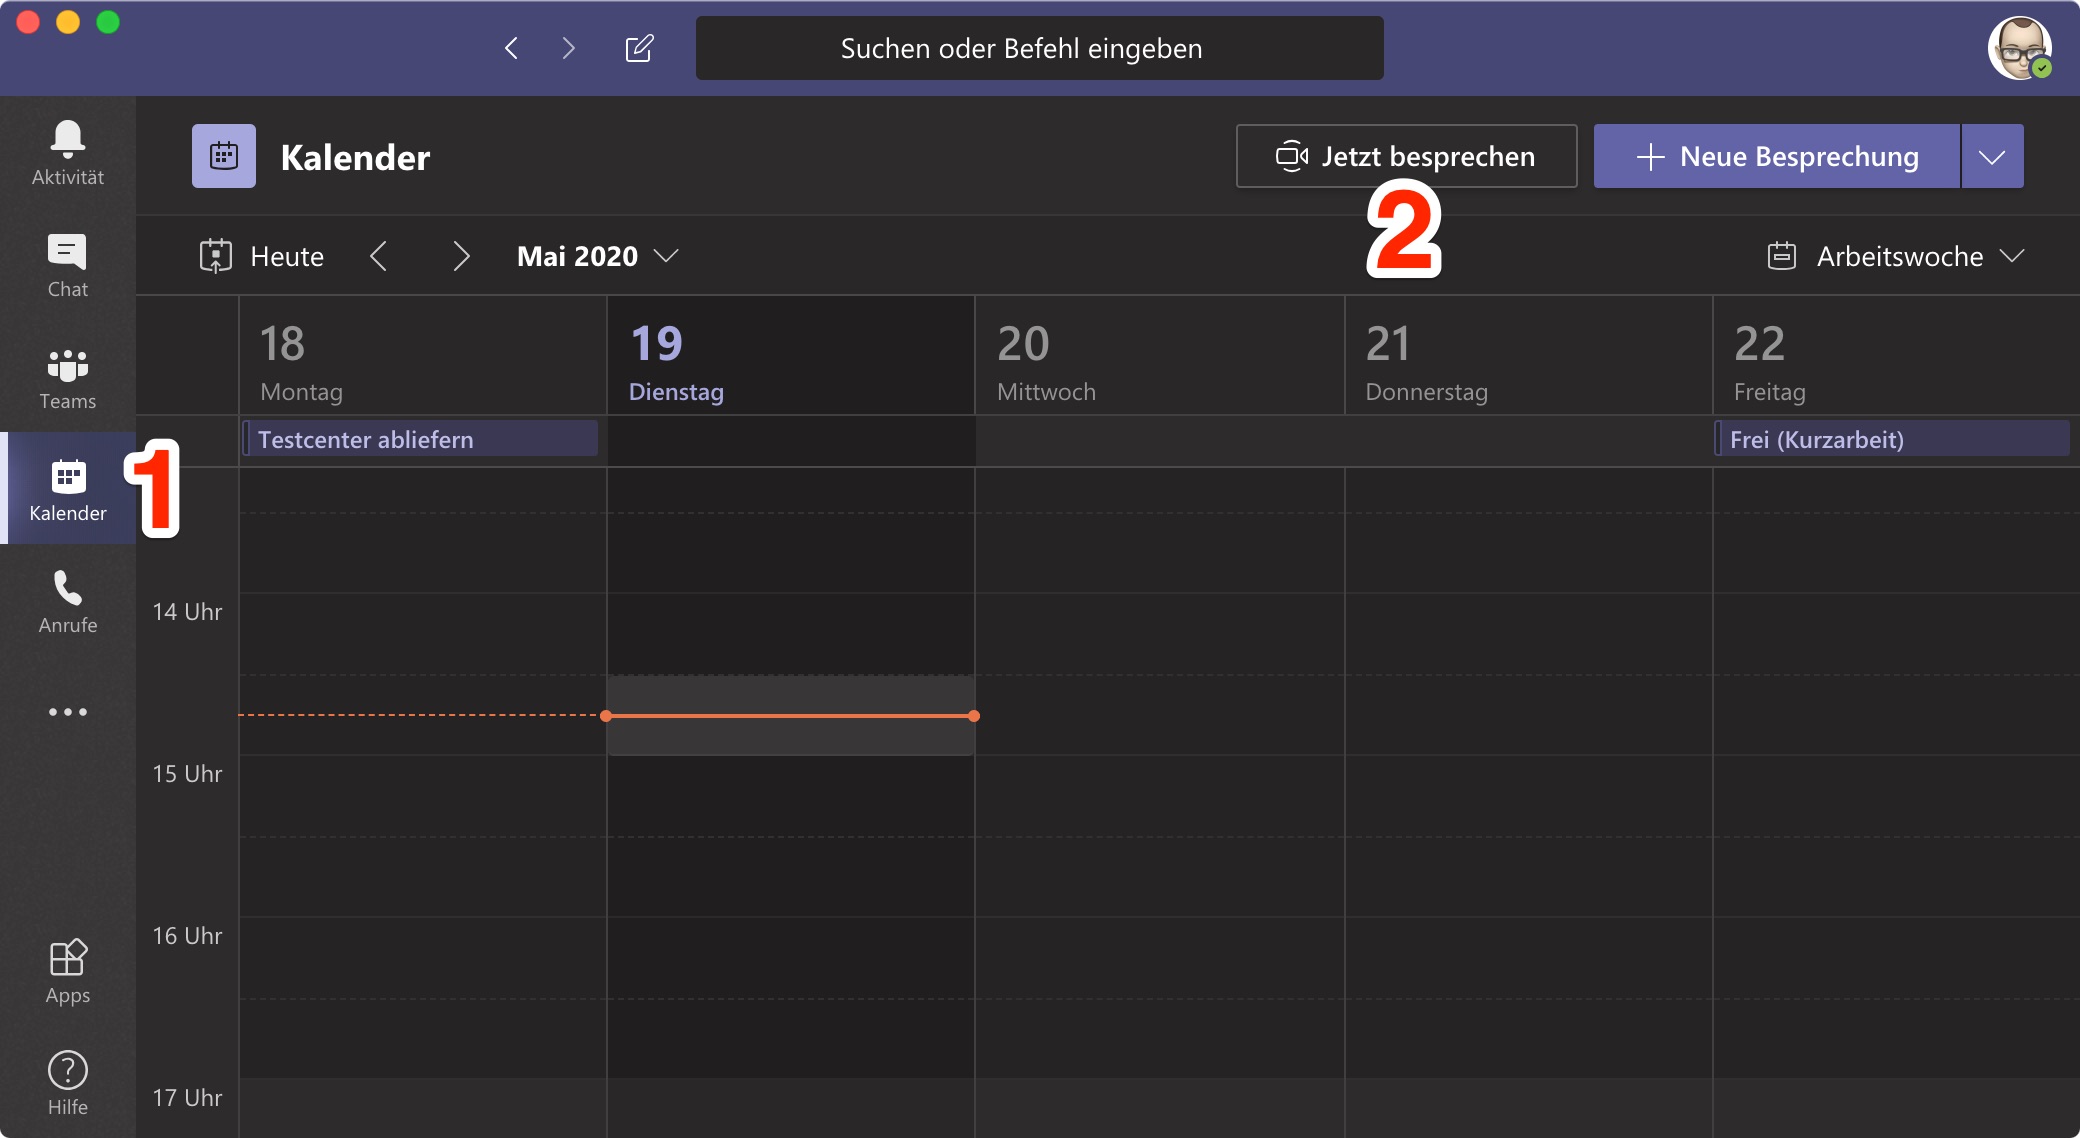Open the Arbeitswoche view dropdown
The width and height of the screenshot is (2080, 1138).
click(1896, 256)
